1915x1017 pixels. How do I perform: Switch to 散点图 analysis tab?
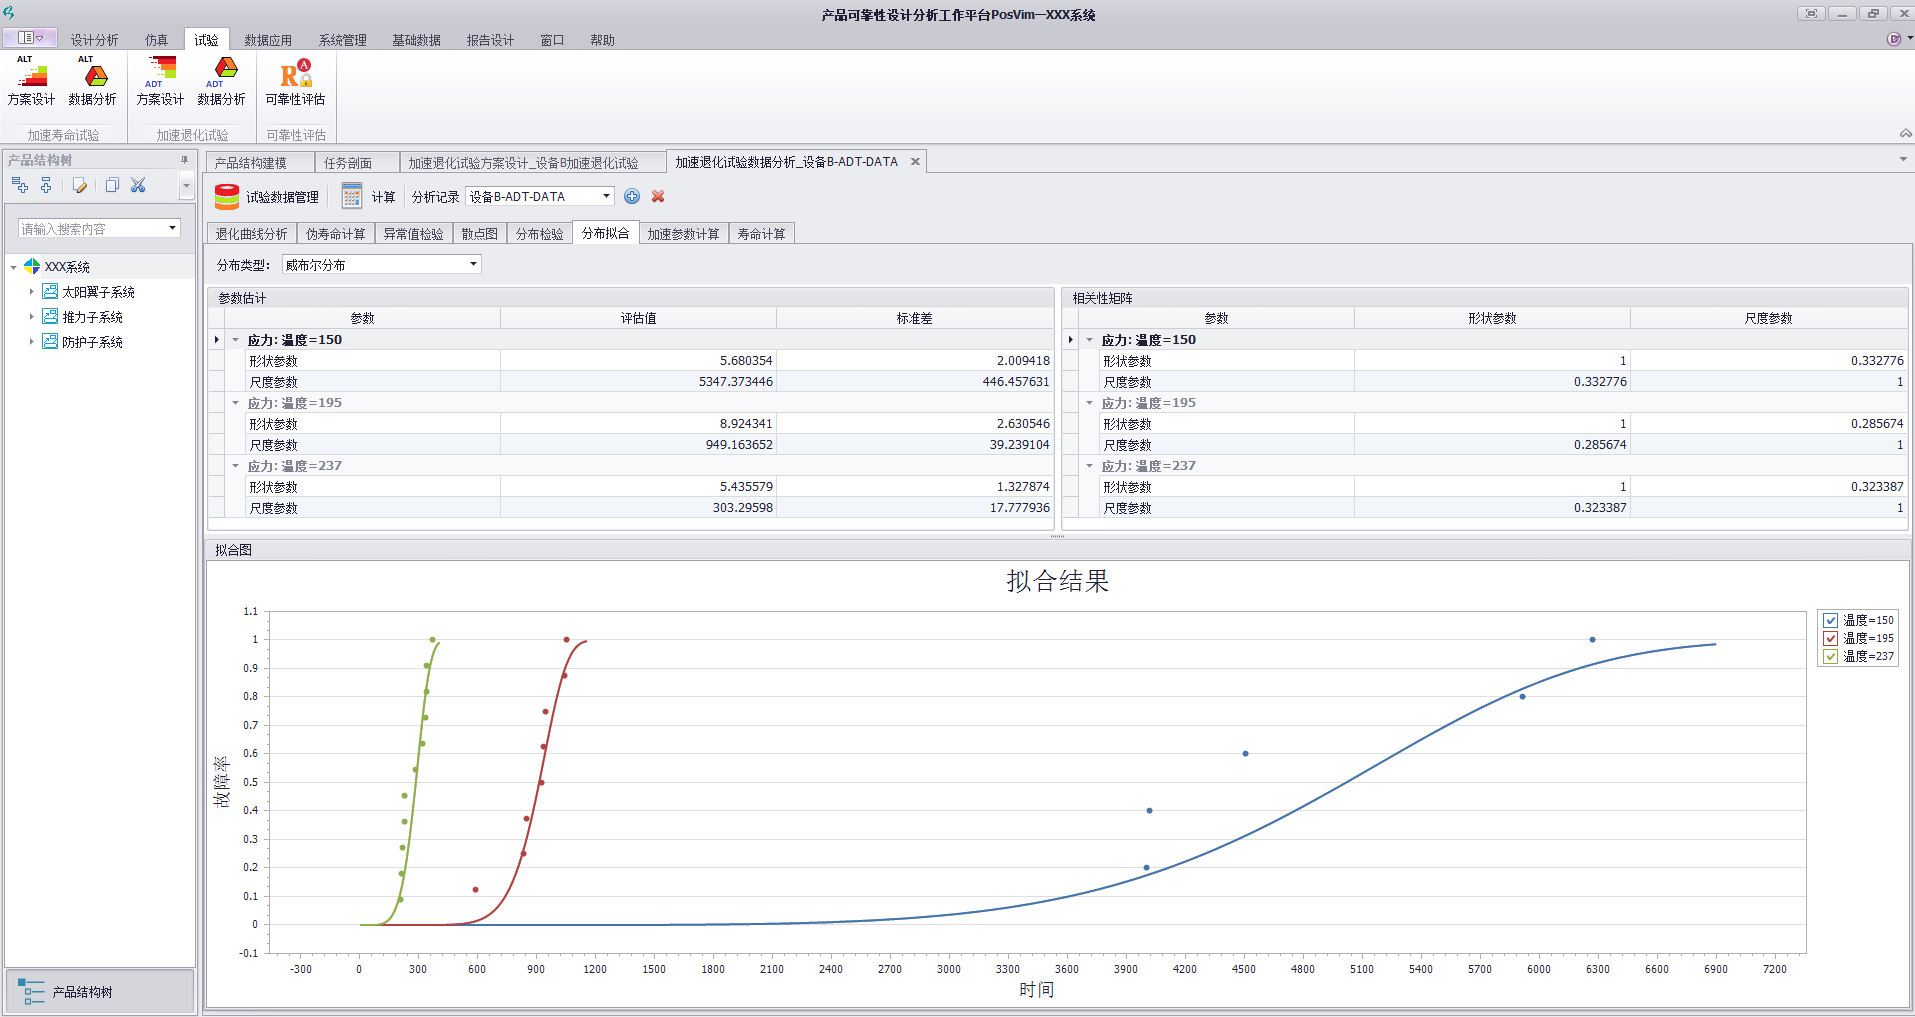tap(479, 234)
